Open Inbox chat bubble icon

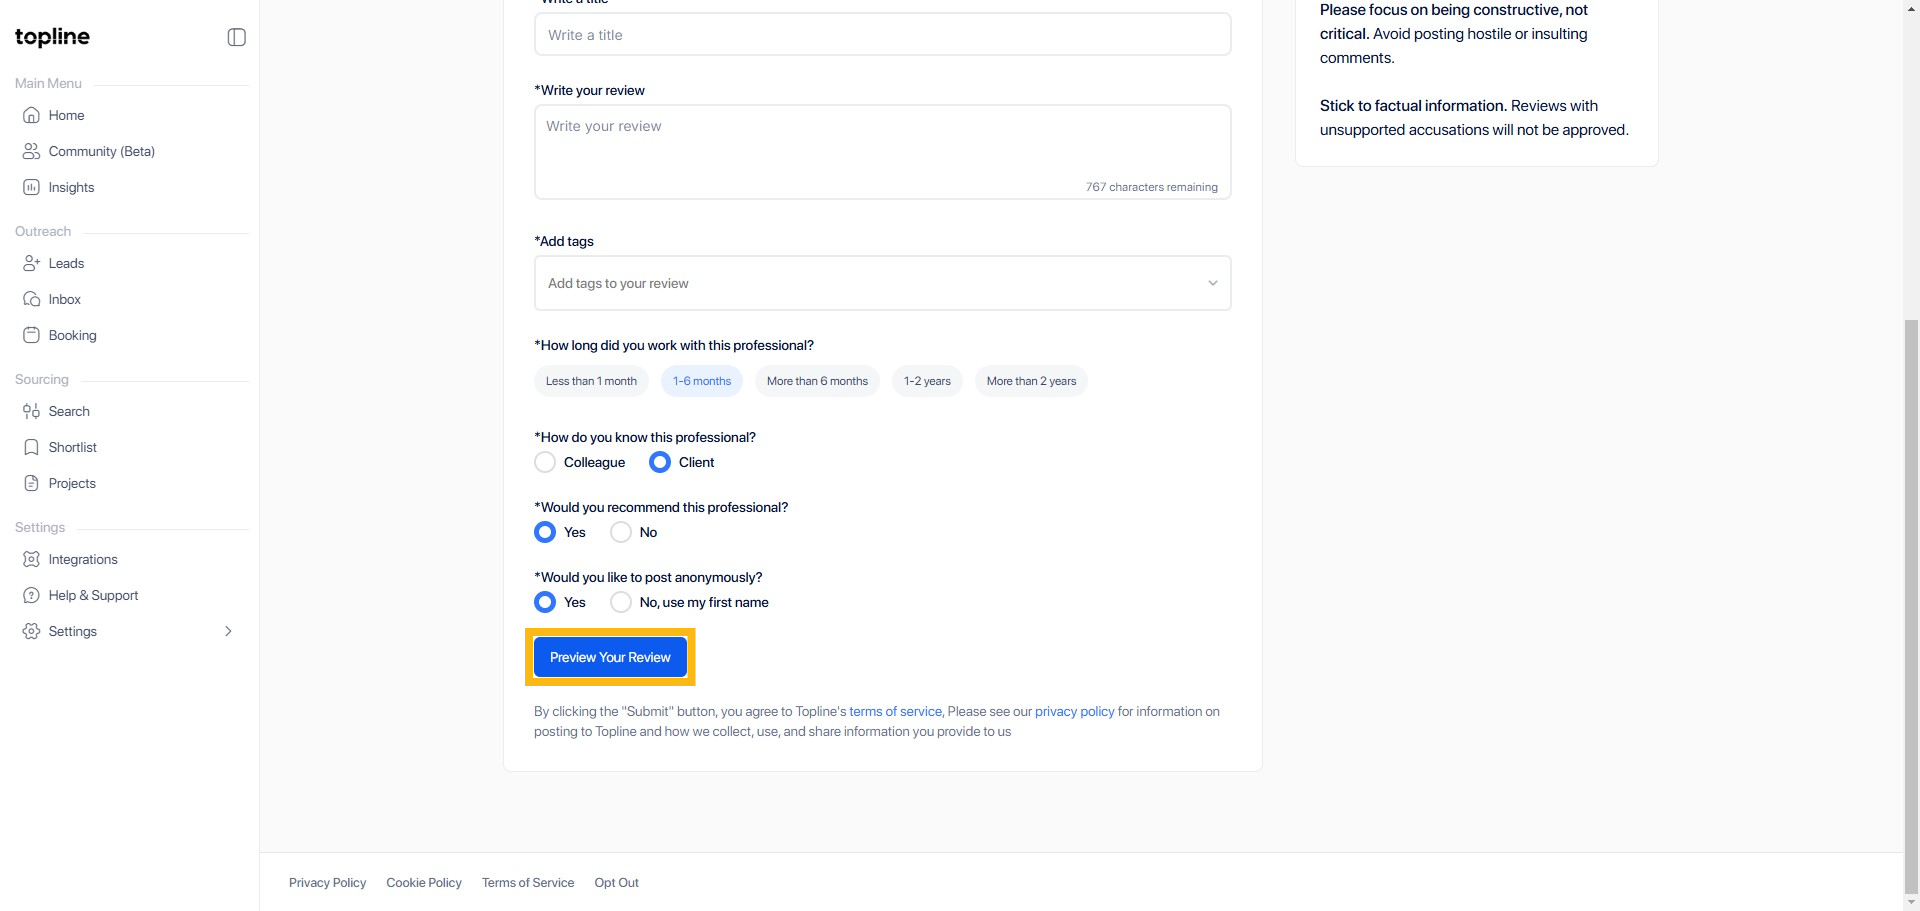point(31,299)
